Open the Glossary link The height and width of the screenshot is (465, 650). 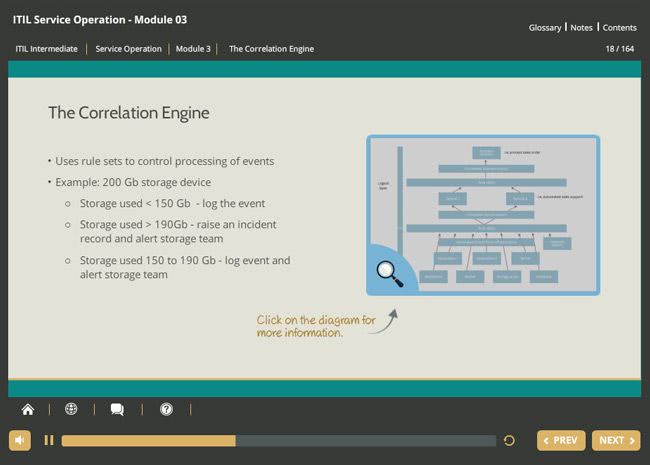click(545, 28)
